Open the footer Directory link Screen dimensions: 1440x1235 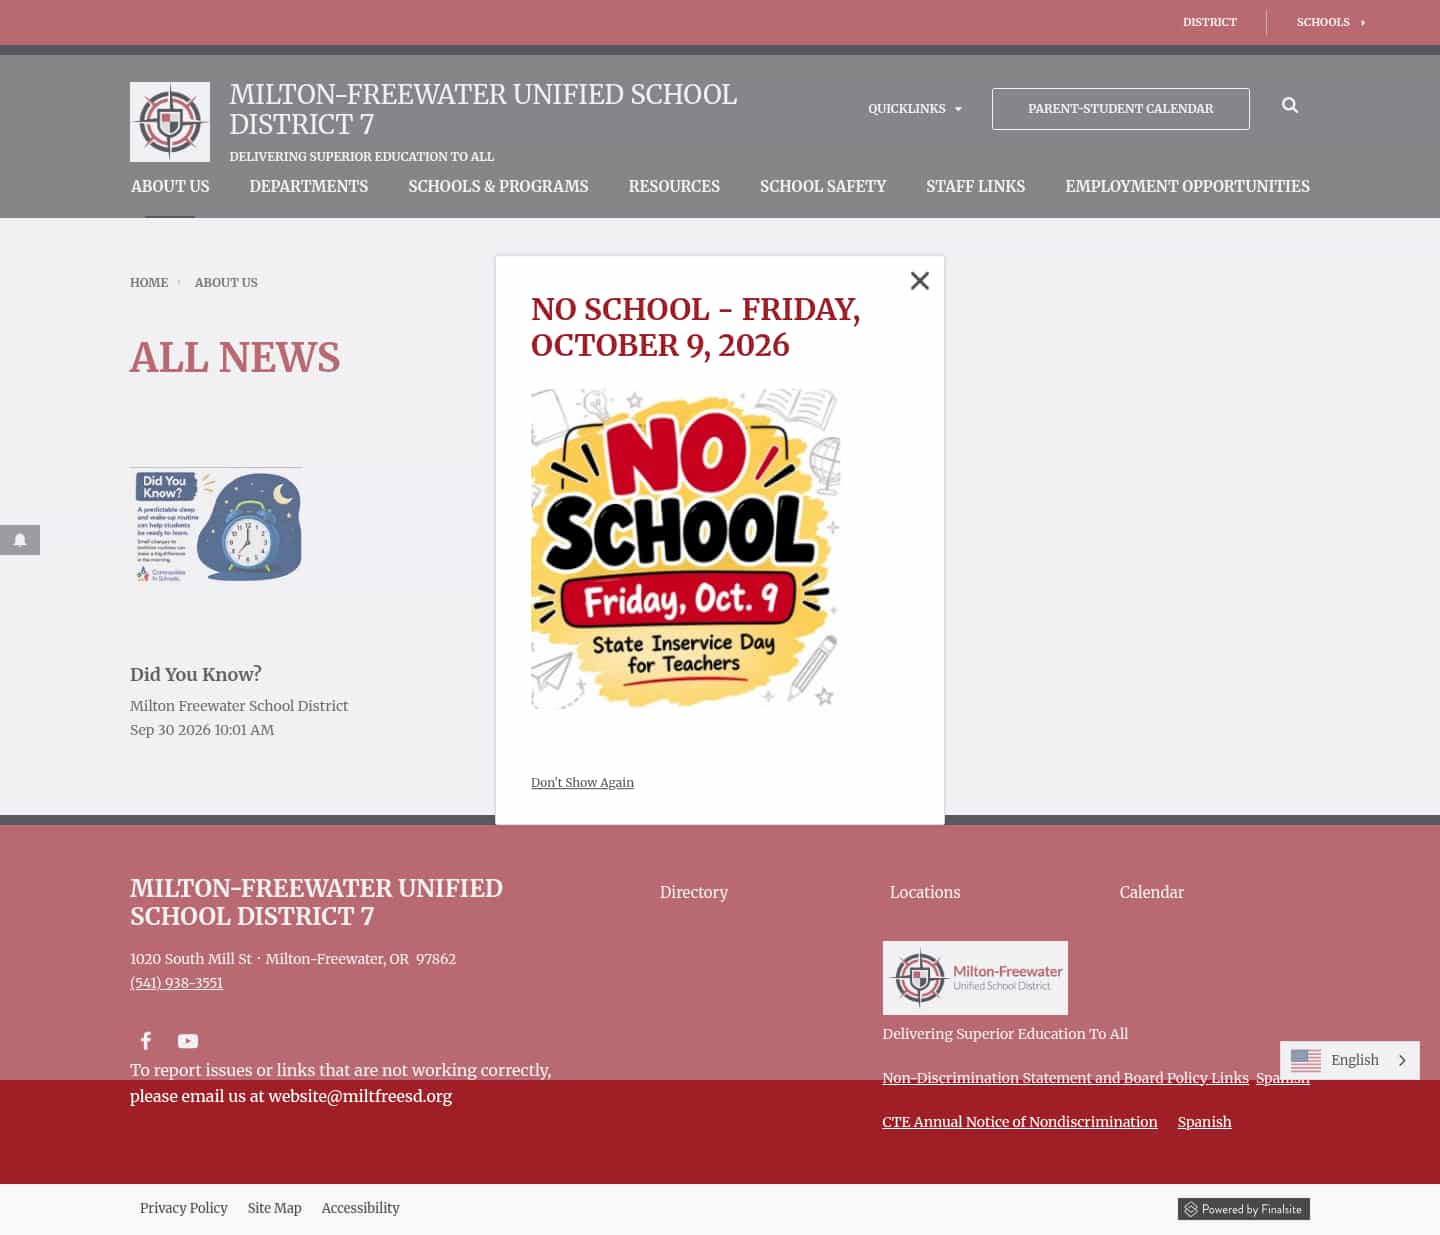coord(694,892)
